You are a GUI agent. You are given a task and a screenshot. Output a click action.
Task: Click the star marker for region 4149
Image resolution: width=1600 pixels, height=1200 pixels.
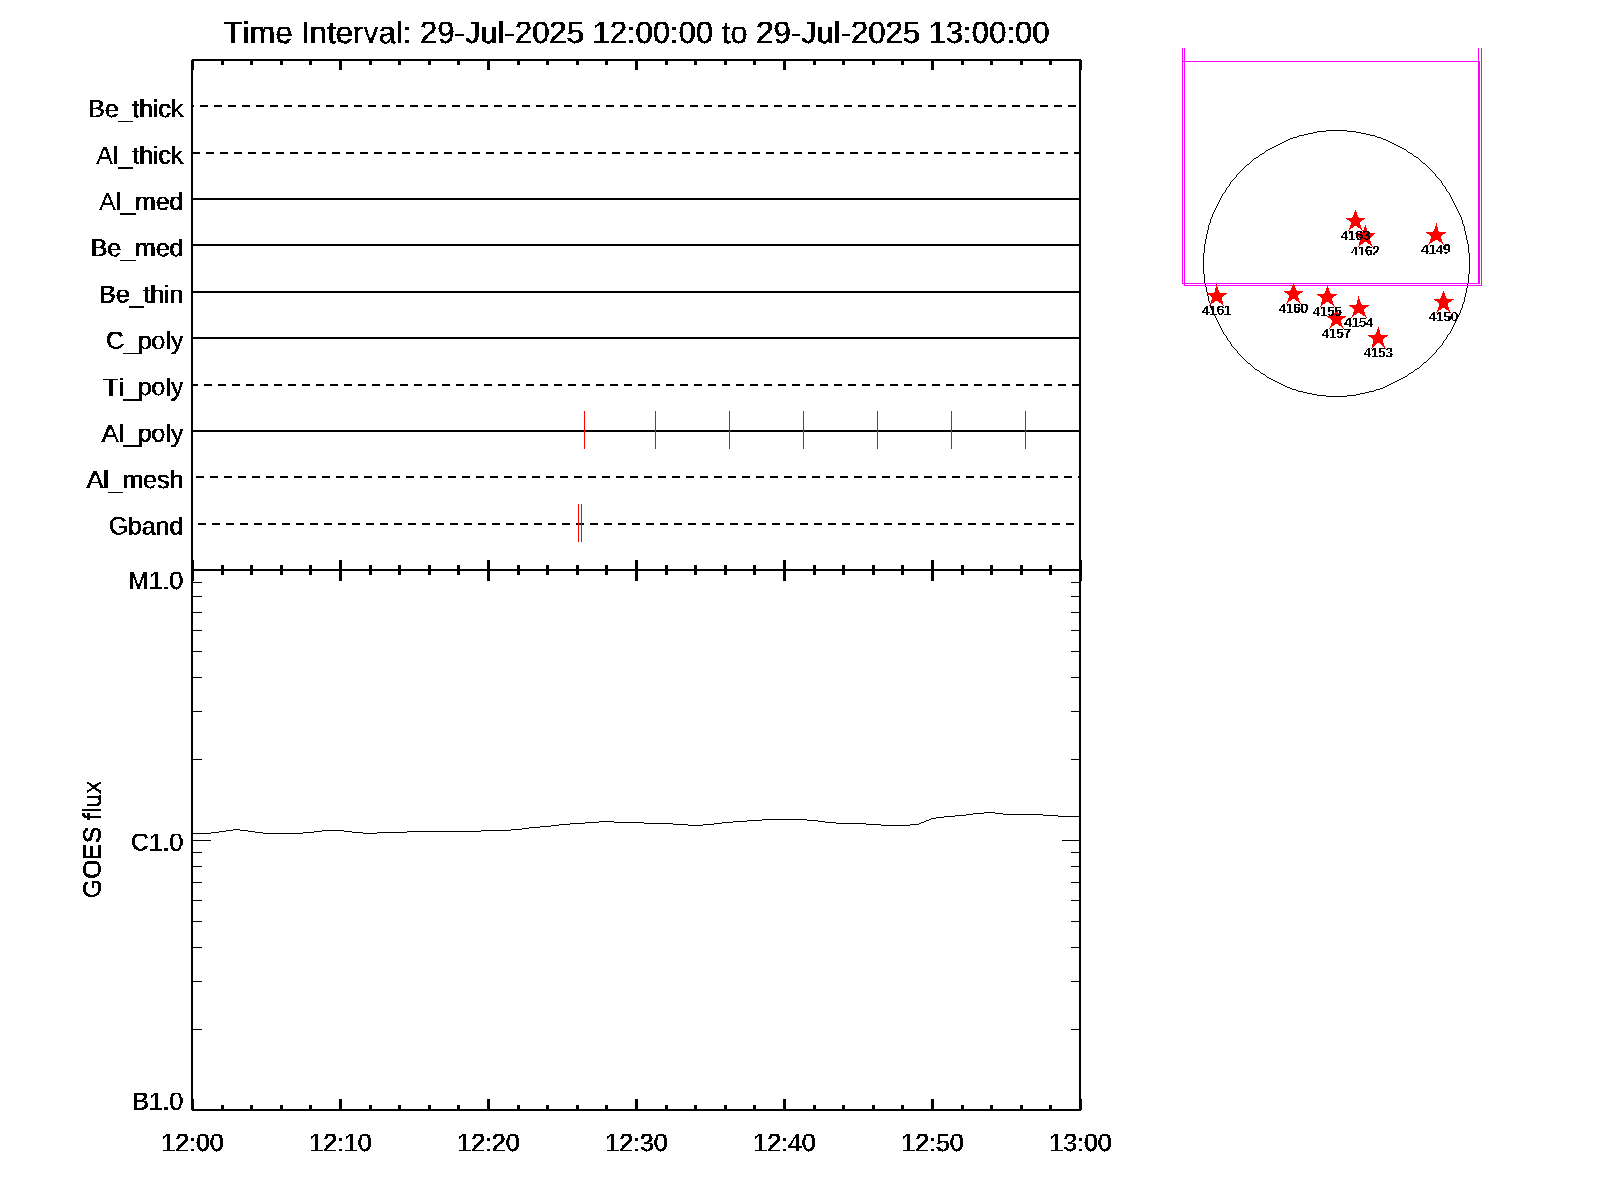(1435, 236)
